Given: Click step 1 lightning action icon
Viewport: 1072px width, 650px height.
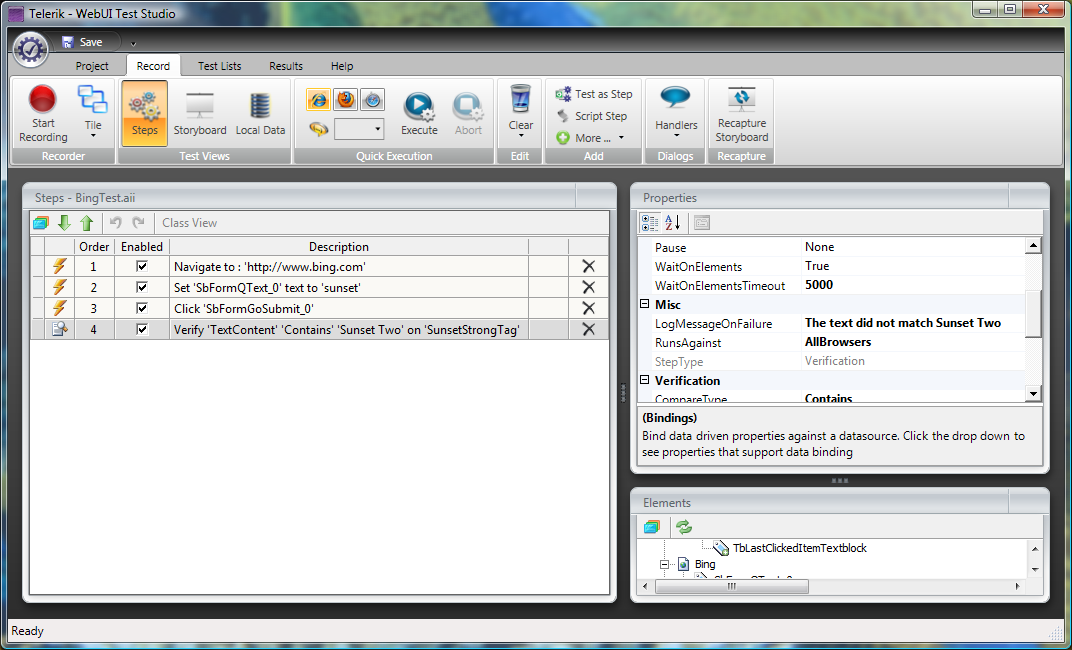Looking at the screenshot, I should click(59, 267).
